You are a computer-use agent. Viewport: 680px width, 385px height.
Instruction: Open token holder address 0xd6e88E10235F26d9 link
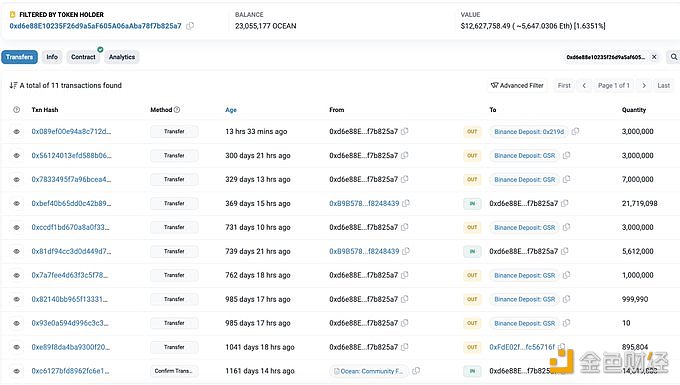tap(95, 26)
